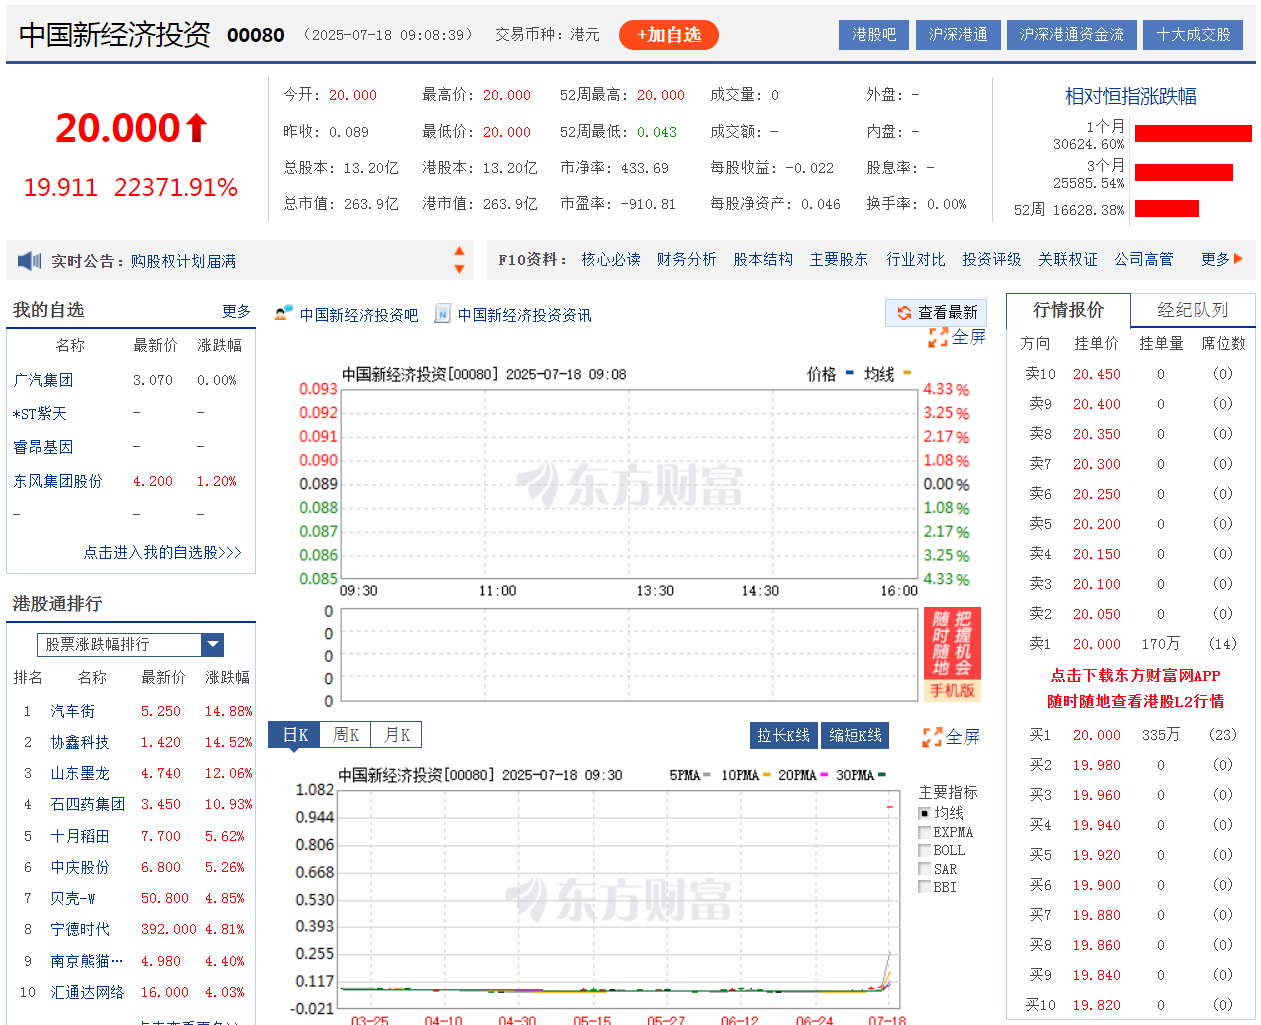
Task: Open the 投资评级 link
Action: [992, 259]
